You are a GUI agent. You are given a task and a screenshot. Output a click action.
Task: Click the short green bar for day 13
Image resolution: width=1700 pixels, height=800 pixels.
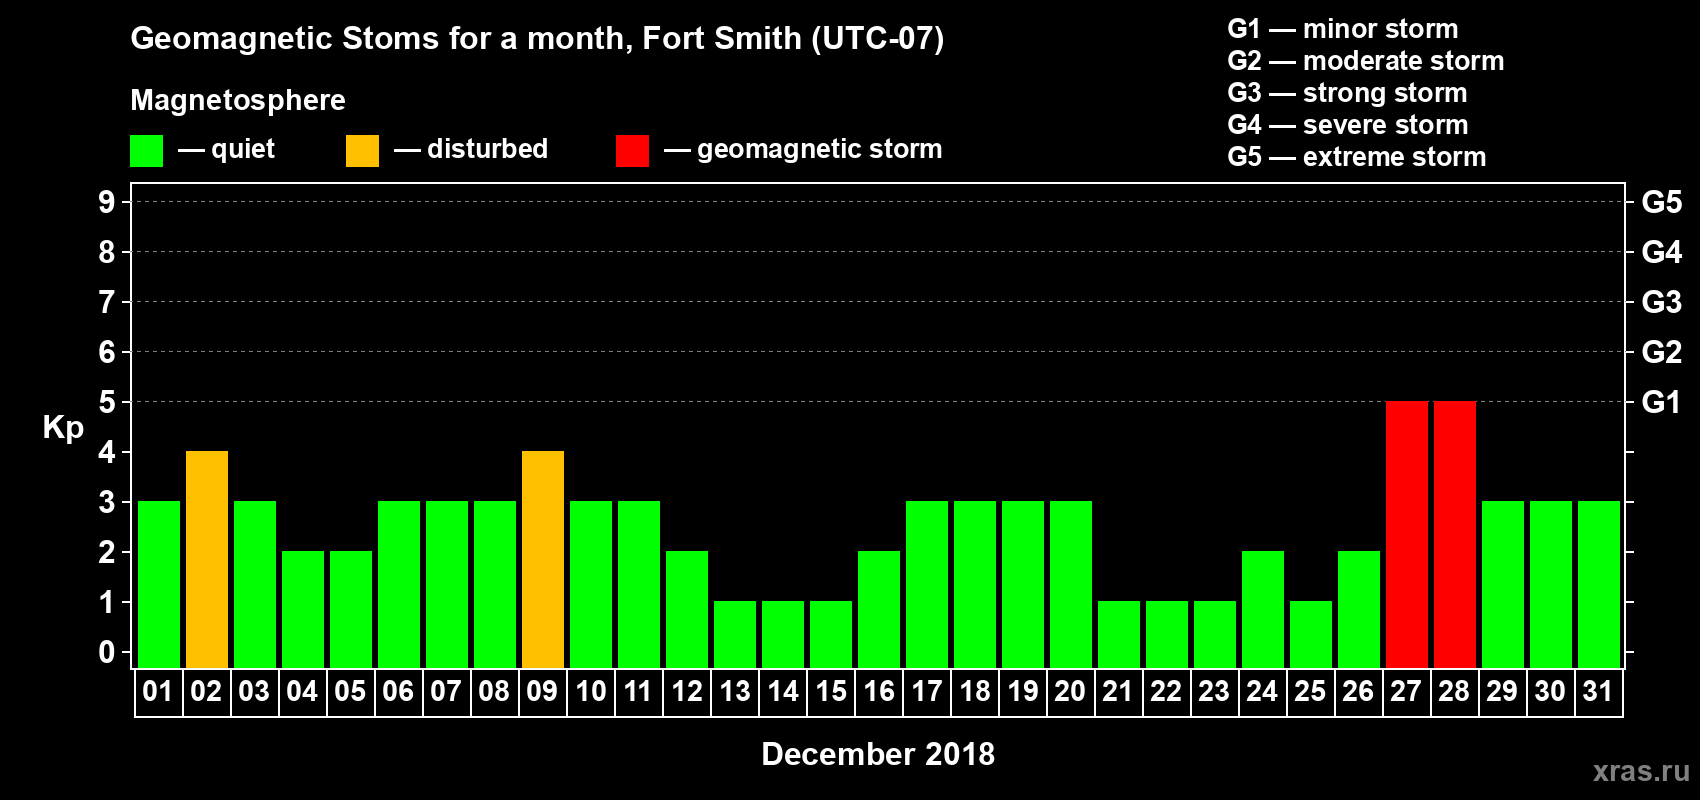pos(735,634)
